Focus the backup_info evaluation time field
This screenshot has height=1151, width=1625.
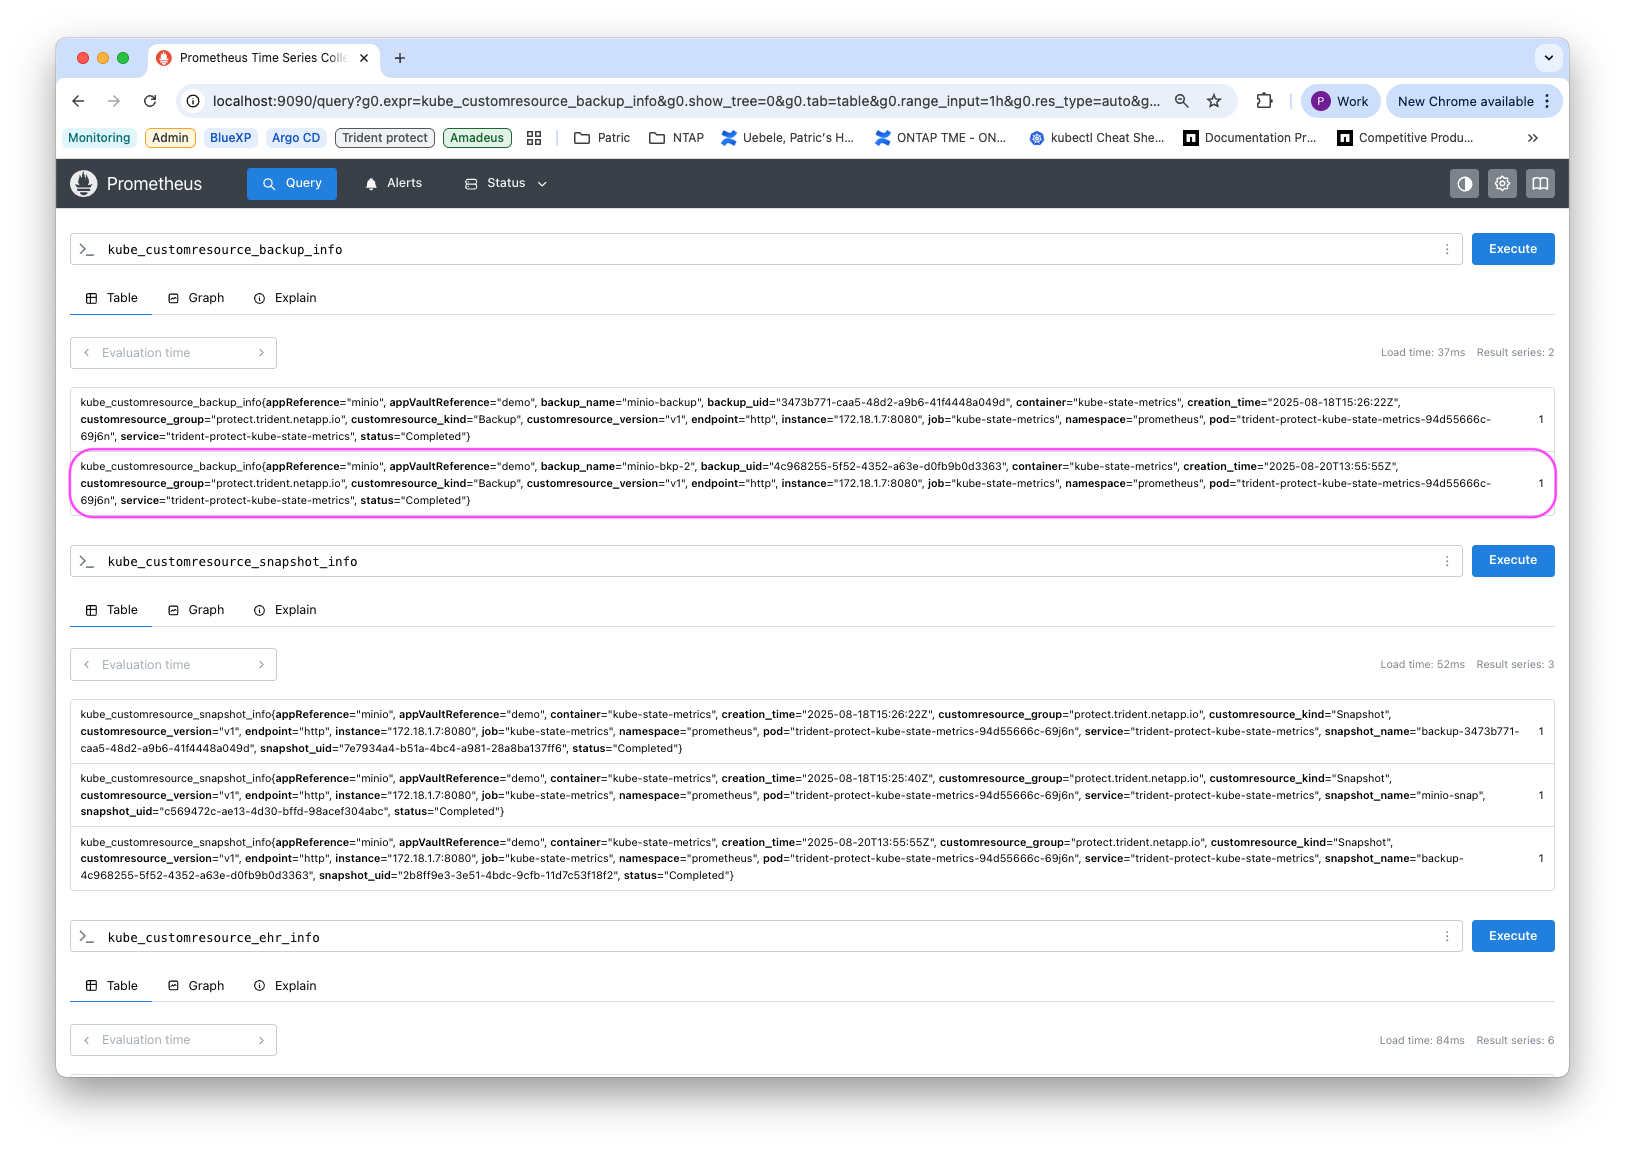(x=173, y=353)
